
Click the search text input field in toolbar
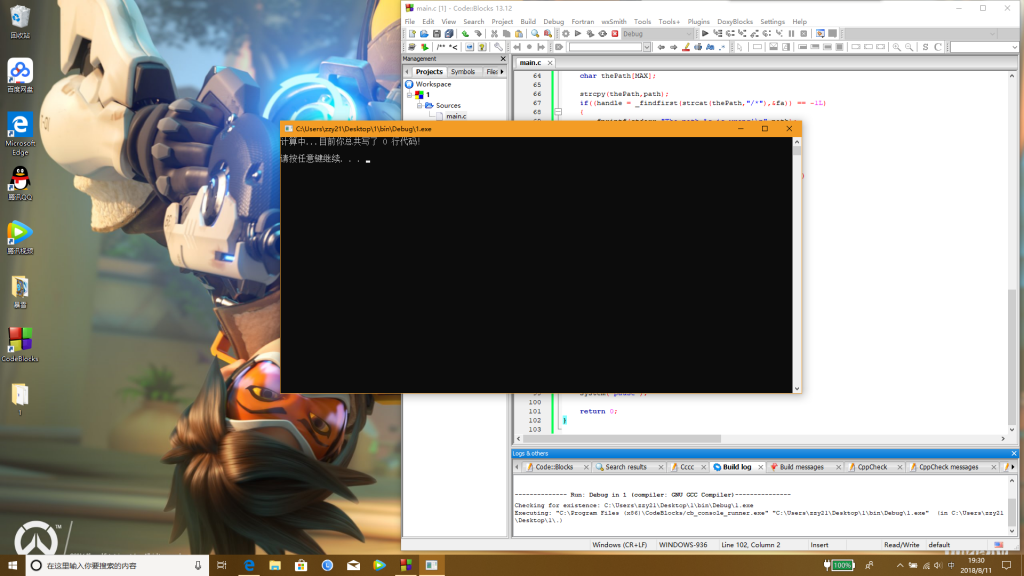605,47
